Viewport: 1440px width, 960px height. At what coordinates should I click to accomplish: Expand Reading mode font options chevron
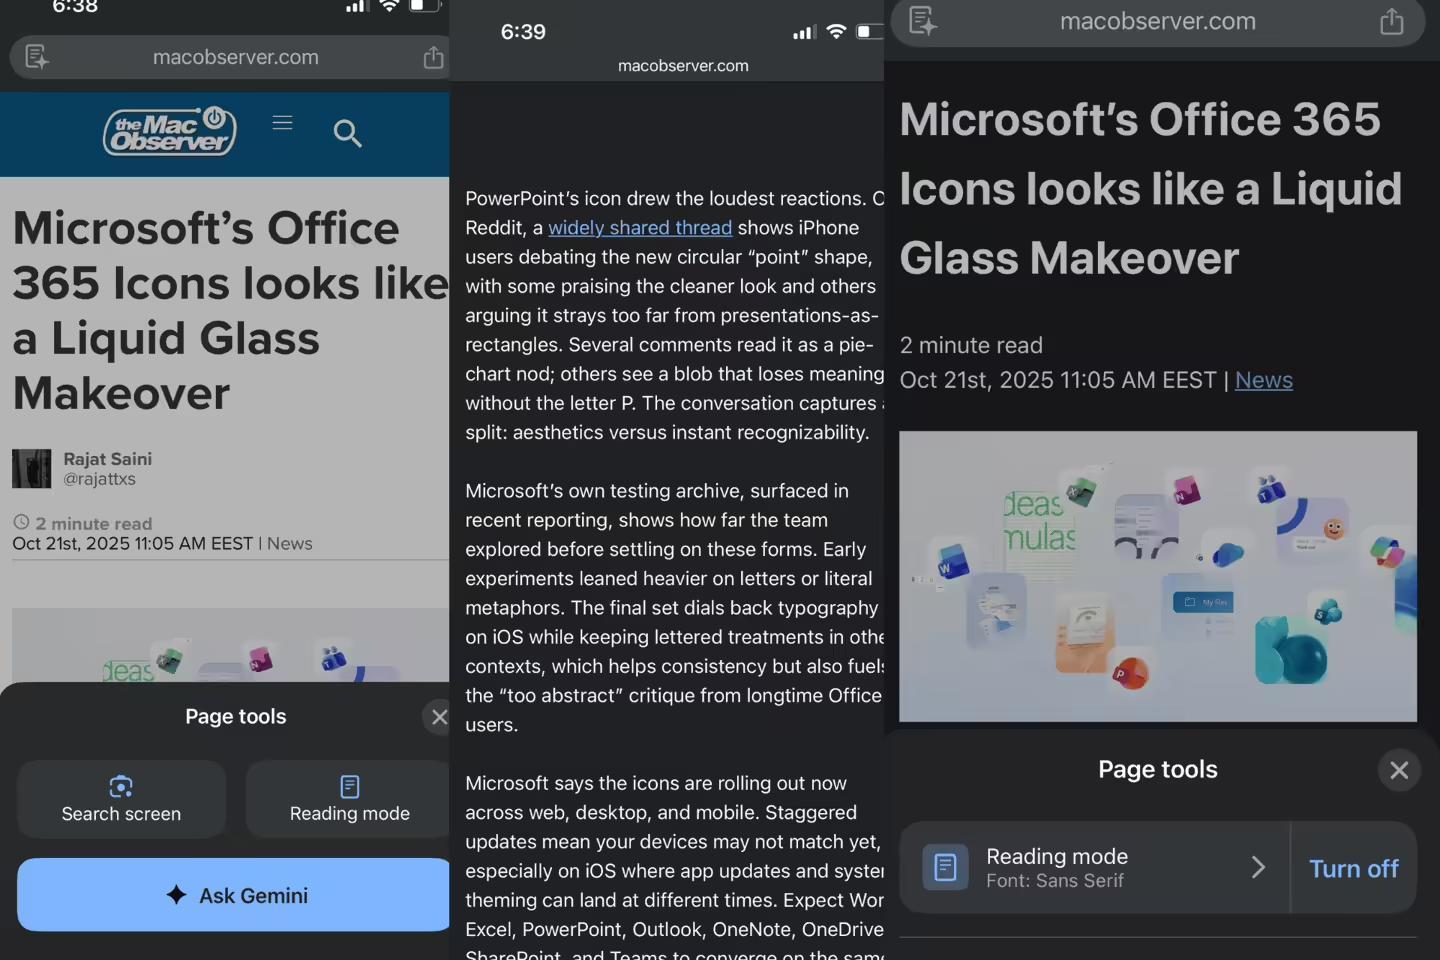pyautogui.click(x=1258, y=868)
